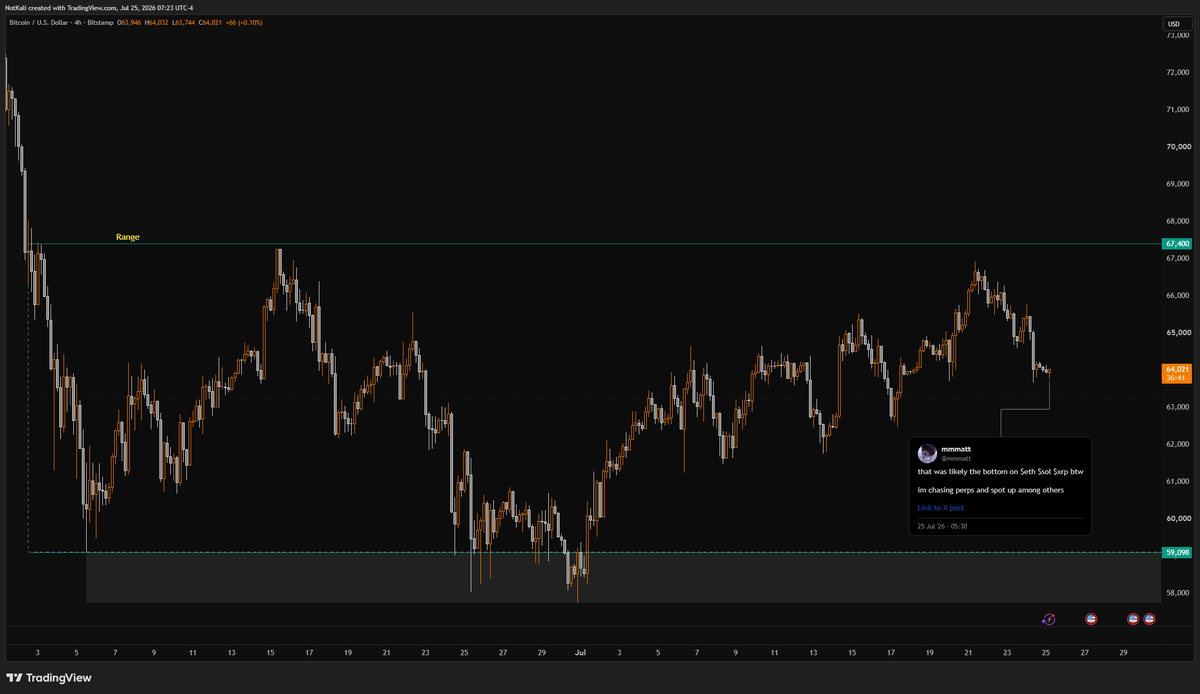Click the 58,000 price axis label
This screenshot has width=1200, height=694.
pyautogui.click(x=1177, y=593)
